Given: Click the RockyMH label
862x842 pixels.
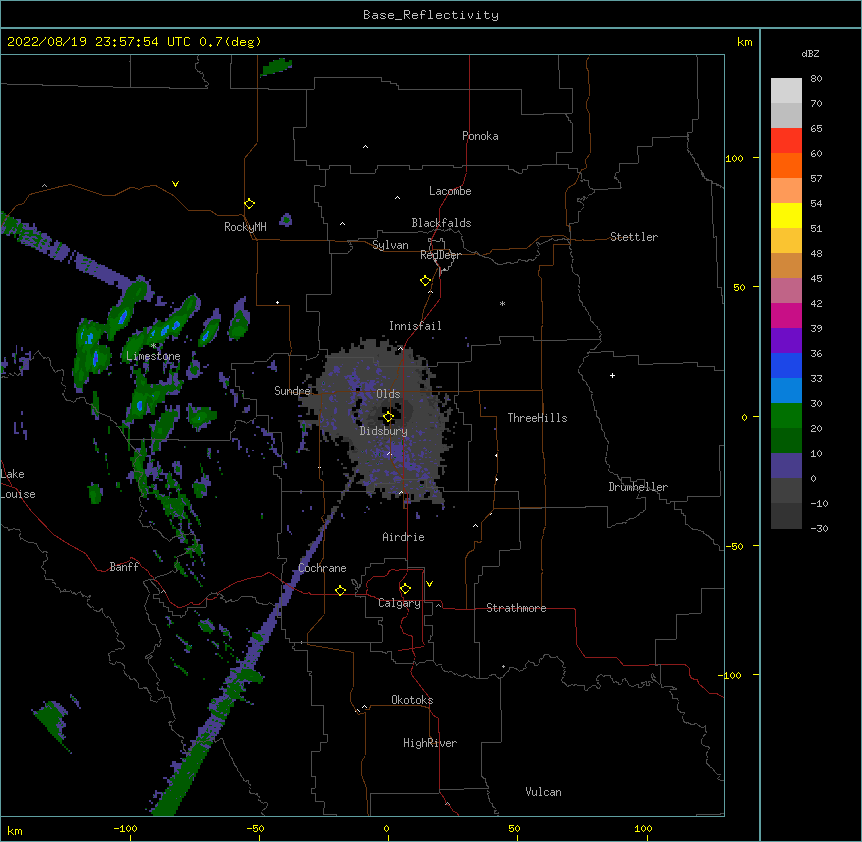Looking at the screenshot, I should (x=245, y=227).
